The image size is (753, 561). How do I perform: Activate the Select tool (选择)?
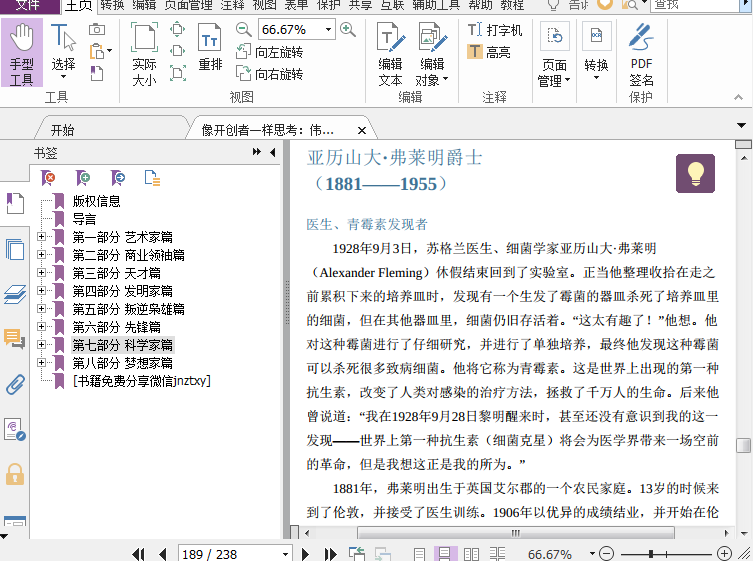(x=63, y=52)
